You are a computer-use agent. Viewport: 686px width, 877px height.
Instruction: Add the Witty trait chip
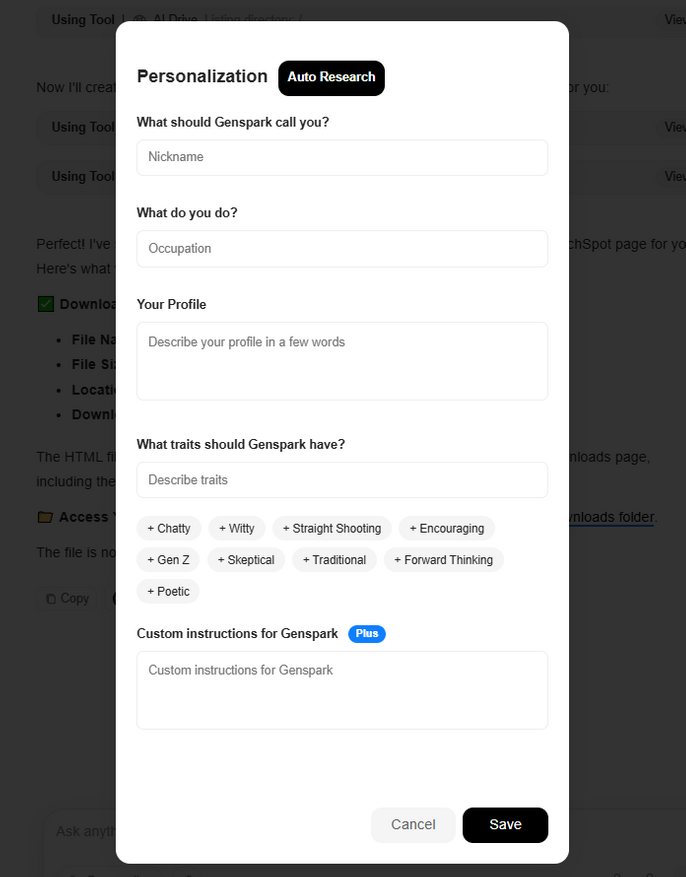click(x=236, y=528)
